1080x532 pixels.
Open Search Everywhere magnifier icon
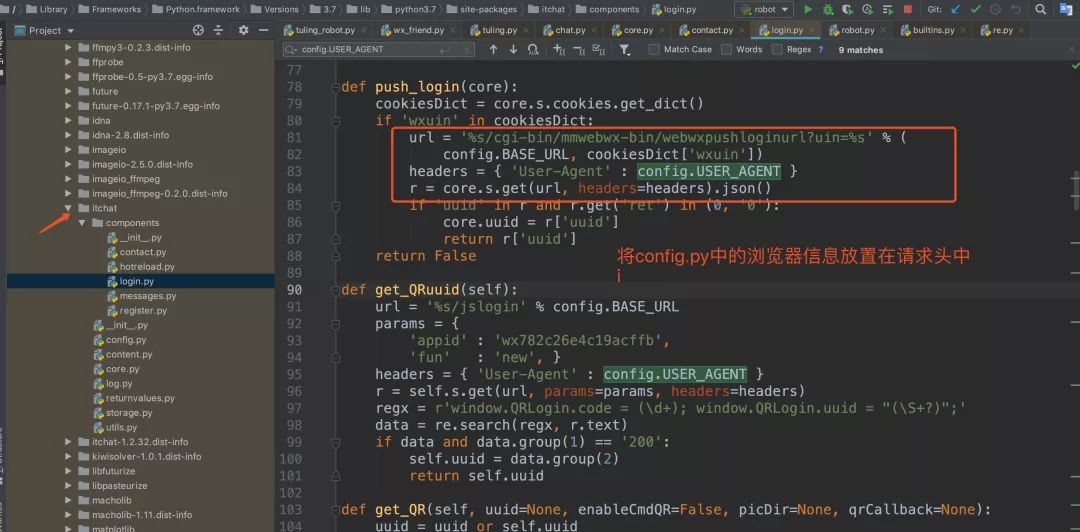[x=1041, y=10]
